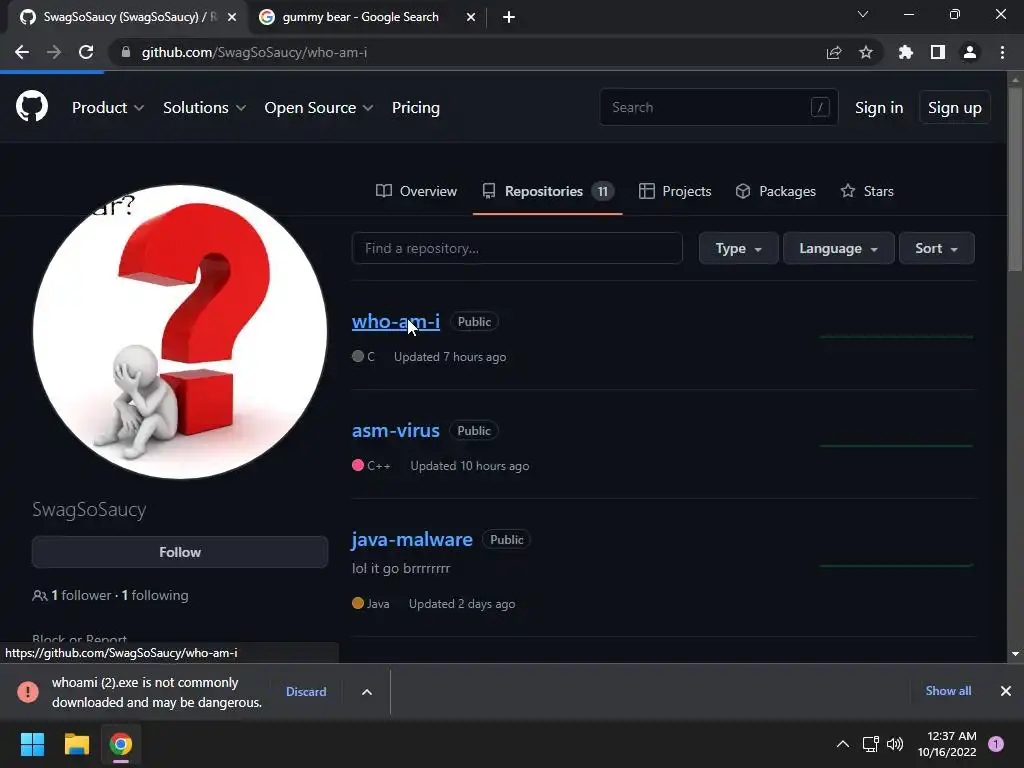Click the Sign up button
Screen dimensions: 1024x768
point(954,108)
